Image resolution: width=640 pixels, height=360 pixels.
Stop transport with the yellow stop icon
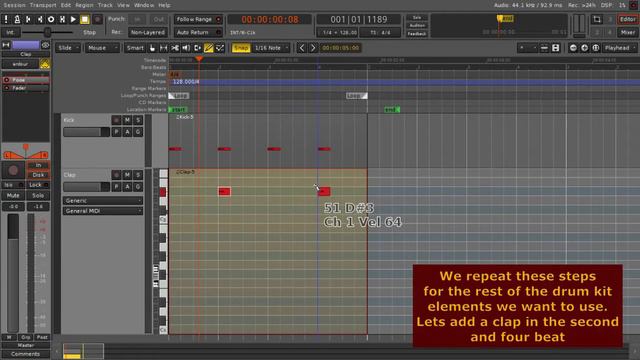[x=85, y=19]
